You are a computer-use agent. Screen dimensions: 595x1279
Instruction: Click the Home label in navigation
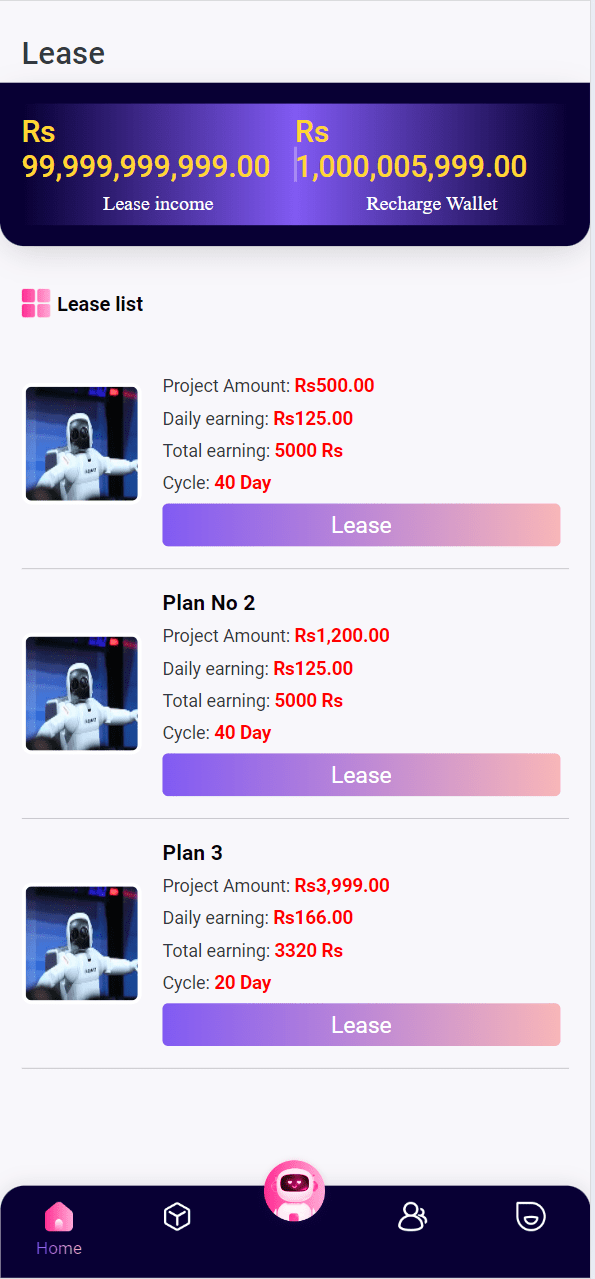pos(59,1248)
